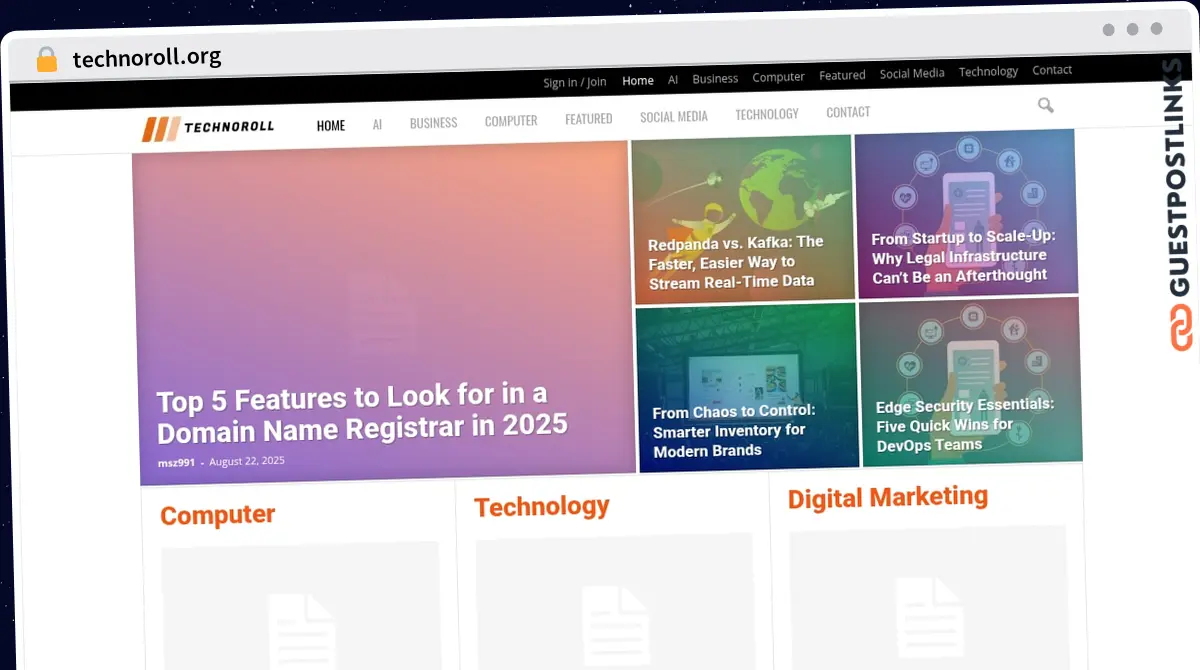The height and width of the screenshot is (670, 1200).
Task: Open Computer in top black bar
Action: pyautogui.click(x=778, y=77)
